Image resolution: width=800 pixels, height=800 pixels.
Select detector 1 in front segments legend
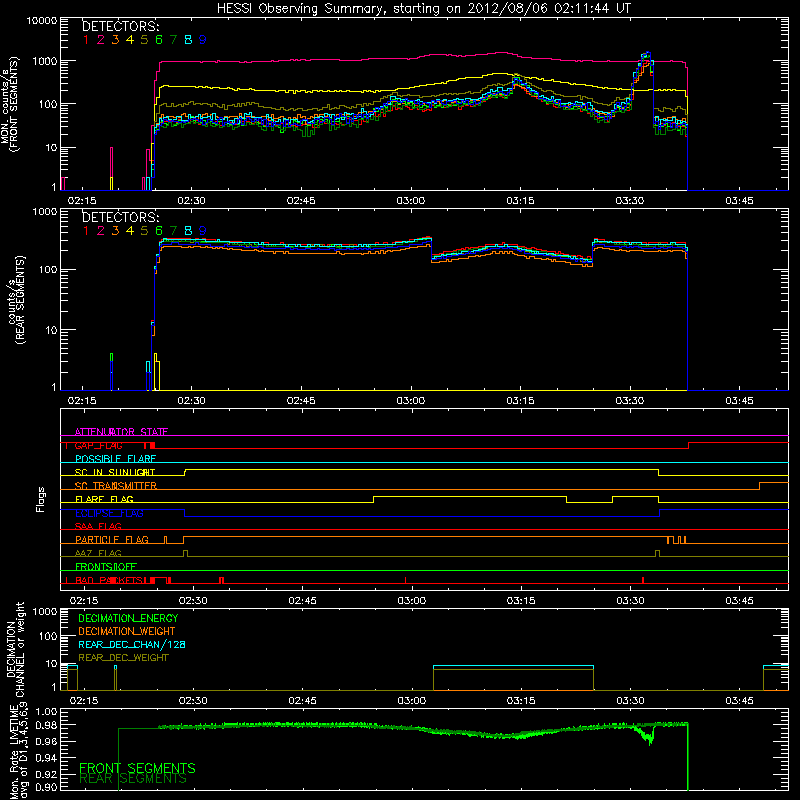[86, 40]
